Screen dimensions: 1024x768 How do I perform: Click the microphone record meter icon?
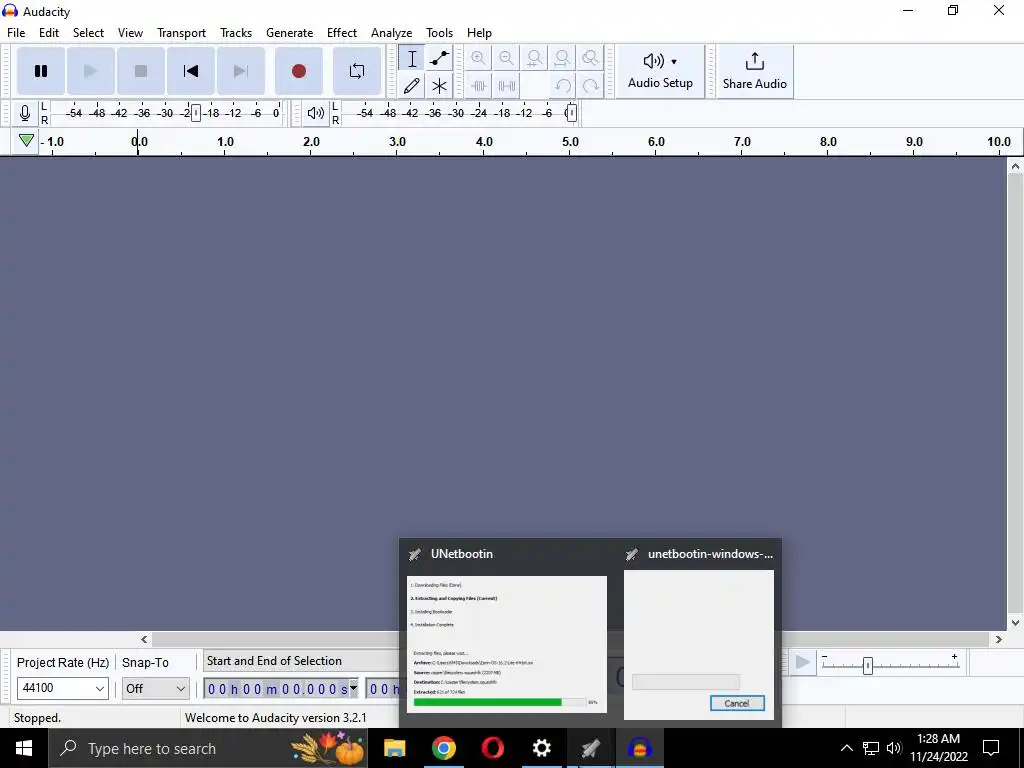(25, 113)
